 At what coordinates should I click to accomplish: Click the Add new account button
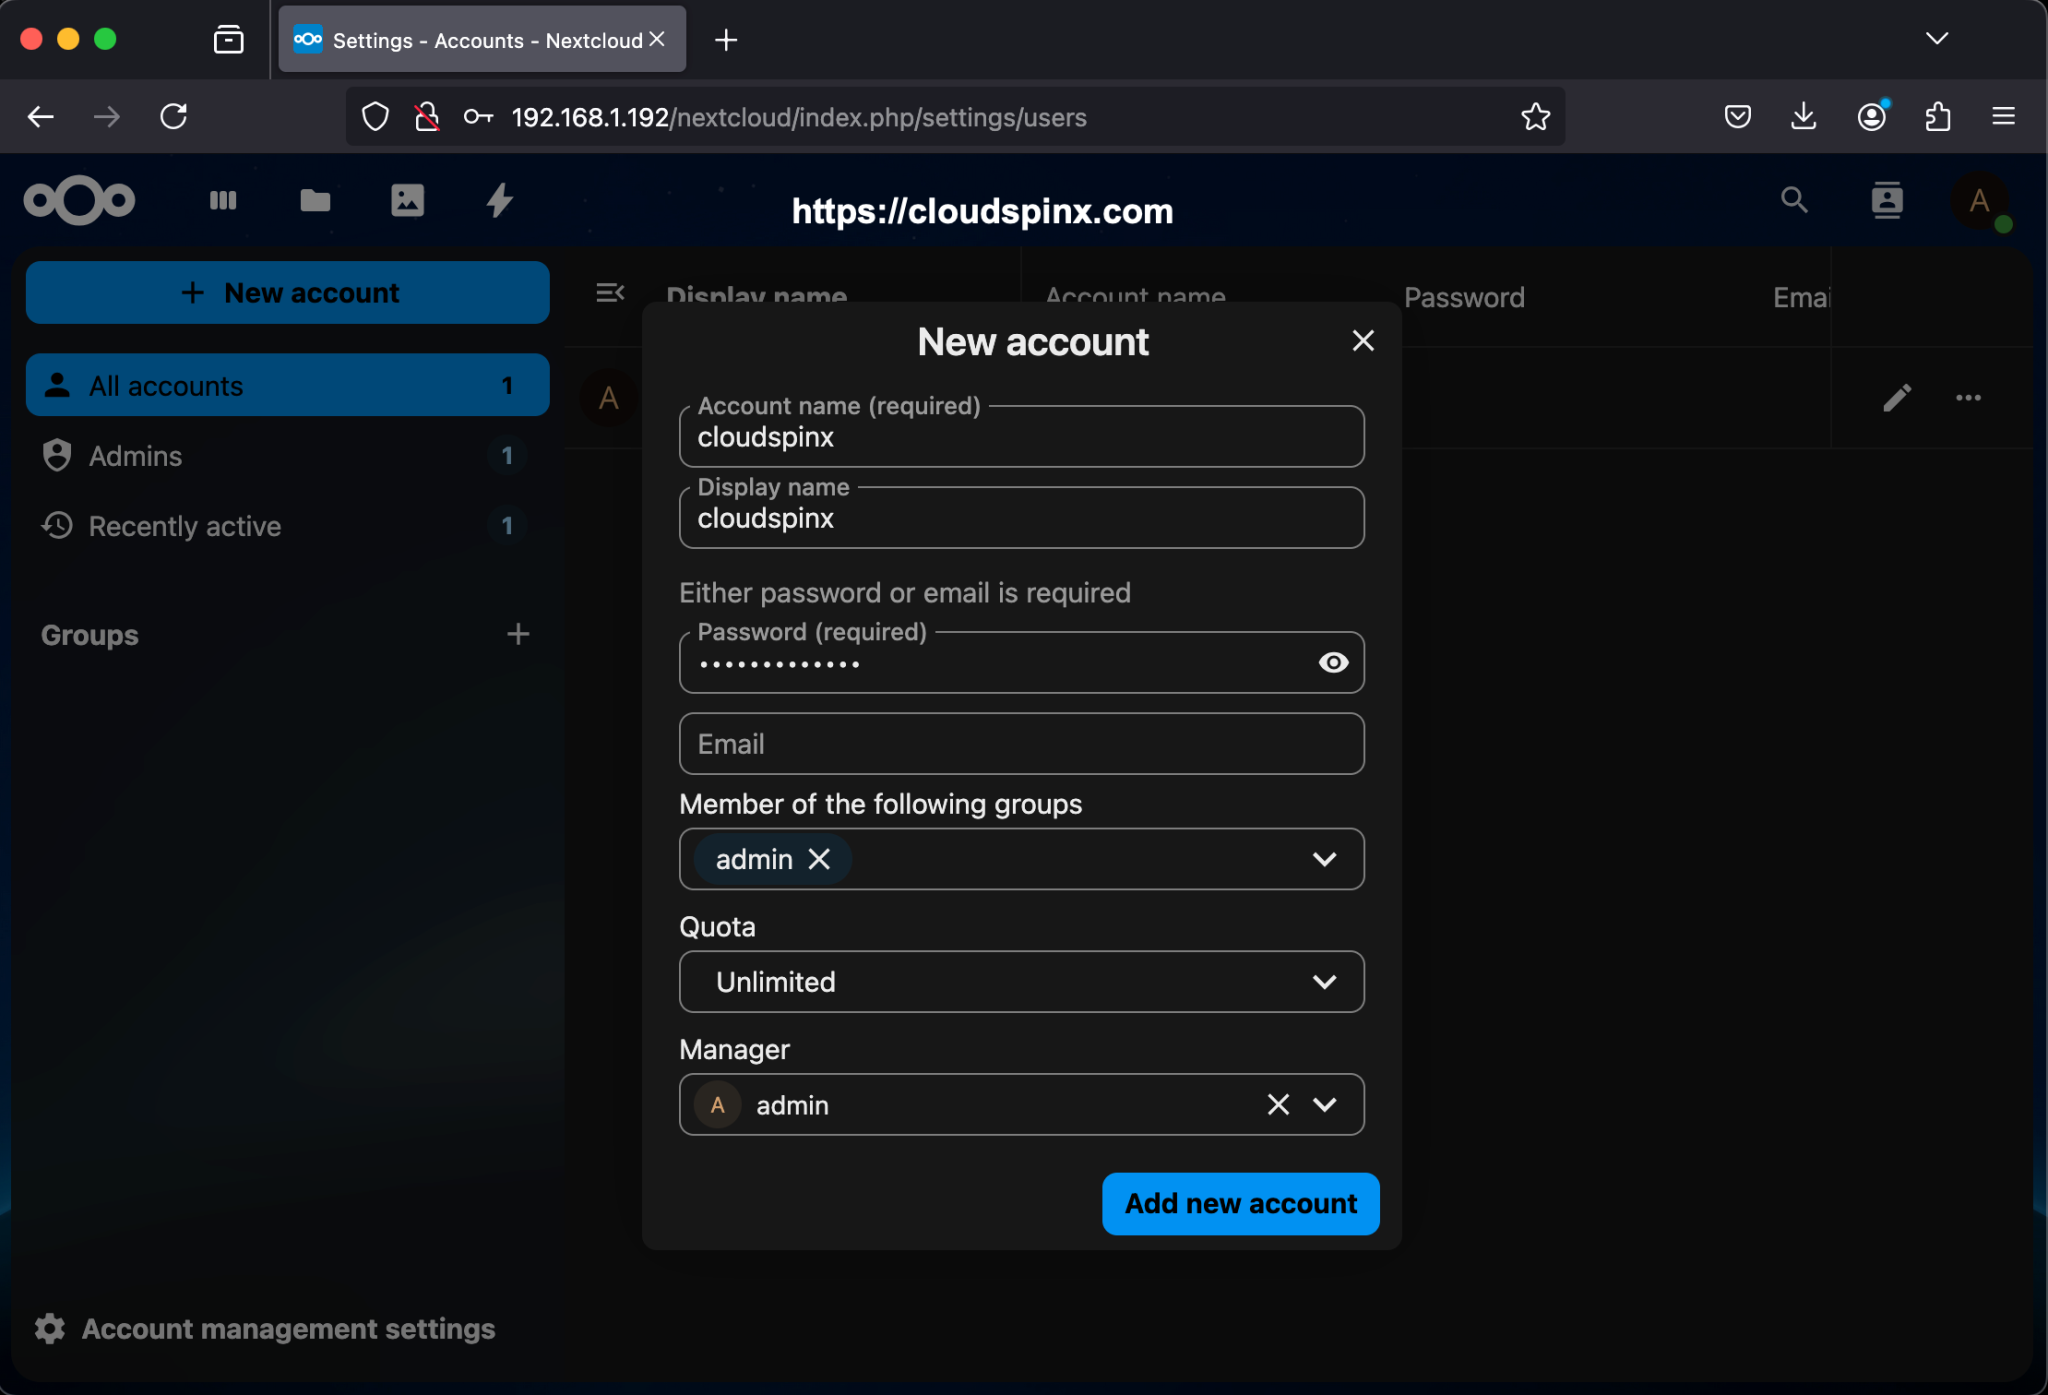coord(1239,1204)
